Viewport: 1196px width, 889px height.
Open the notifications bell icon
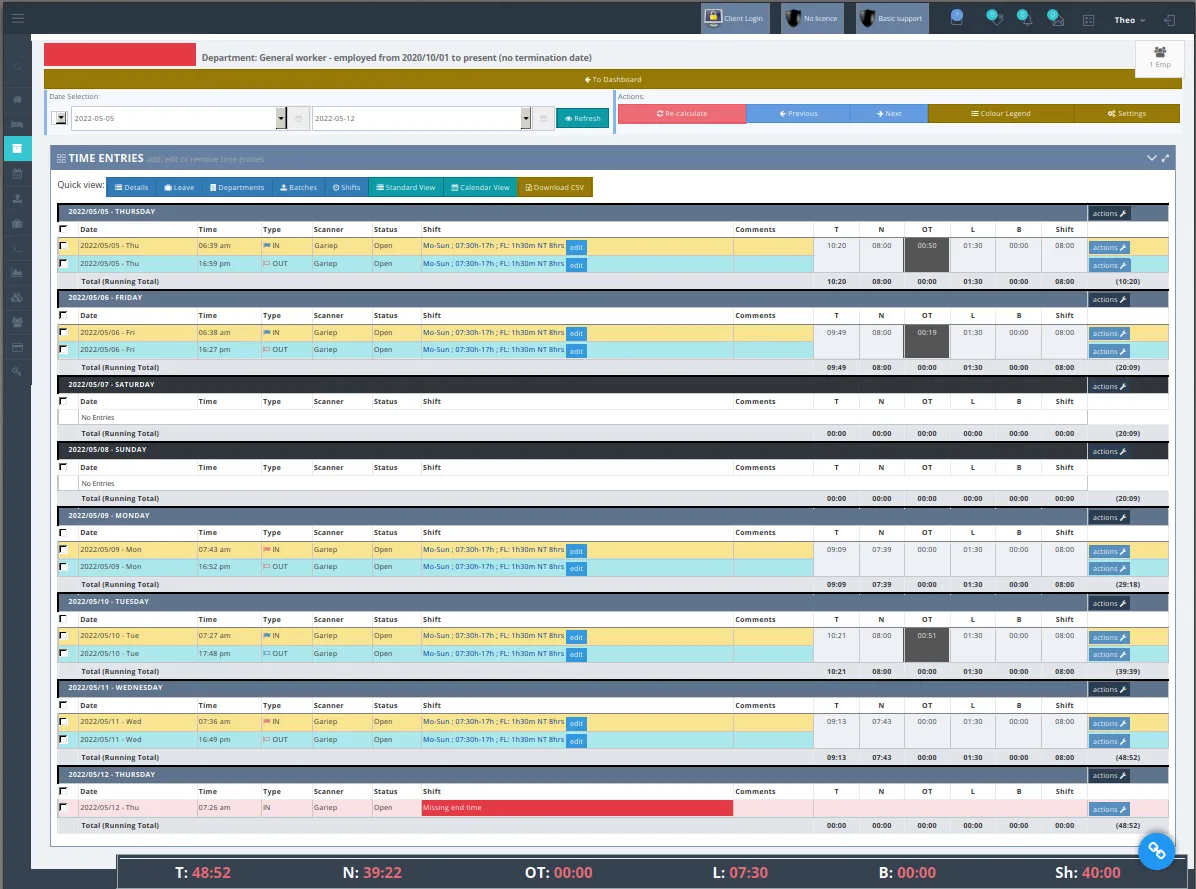point(1025,18)
